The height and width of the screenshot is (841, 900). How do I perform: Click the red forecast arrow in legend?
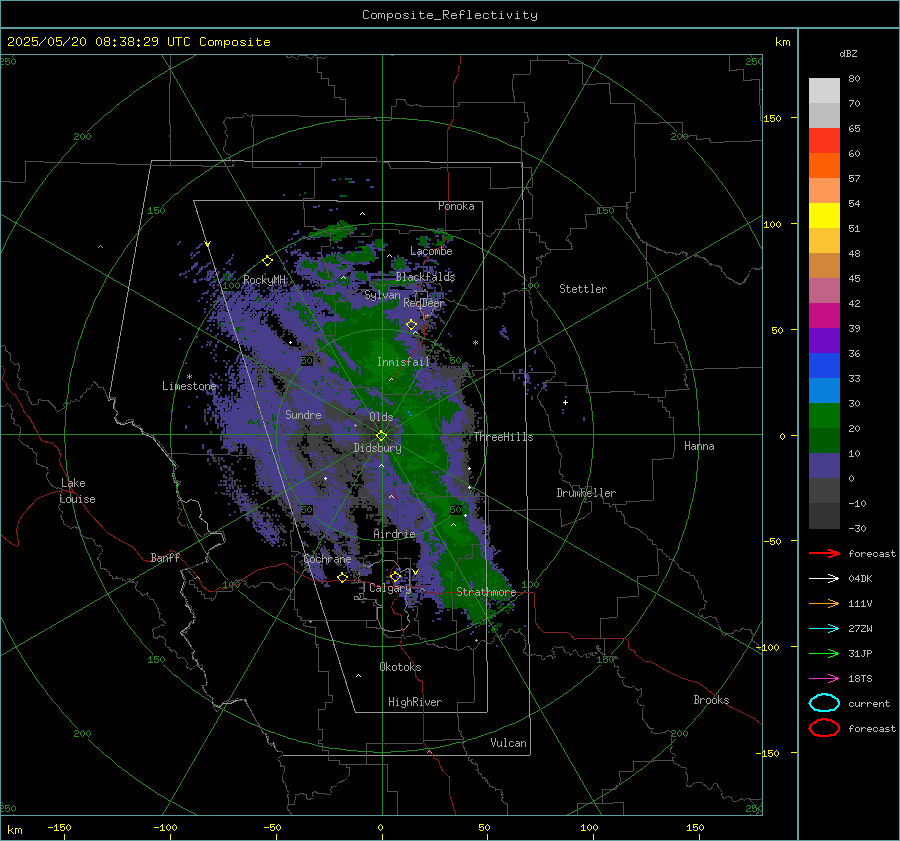click(x=824, y=553)
